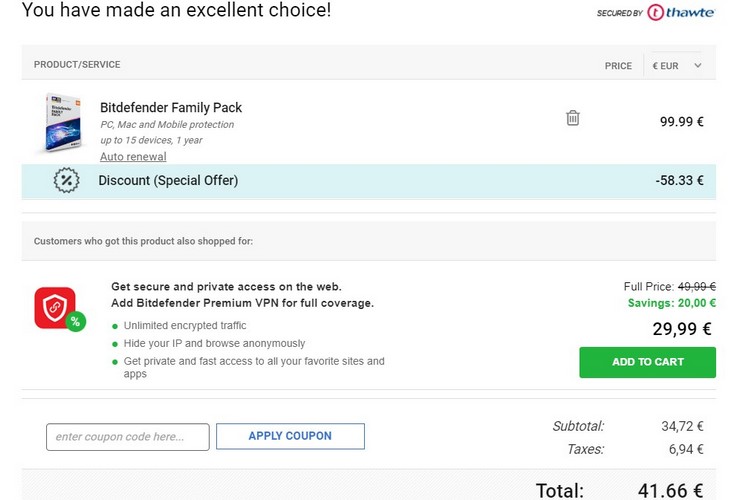Click the Bitdefender Family Pack product title

tap(171, 107)
